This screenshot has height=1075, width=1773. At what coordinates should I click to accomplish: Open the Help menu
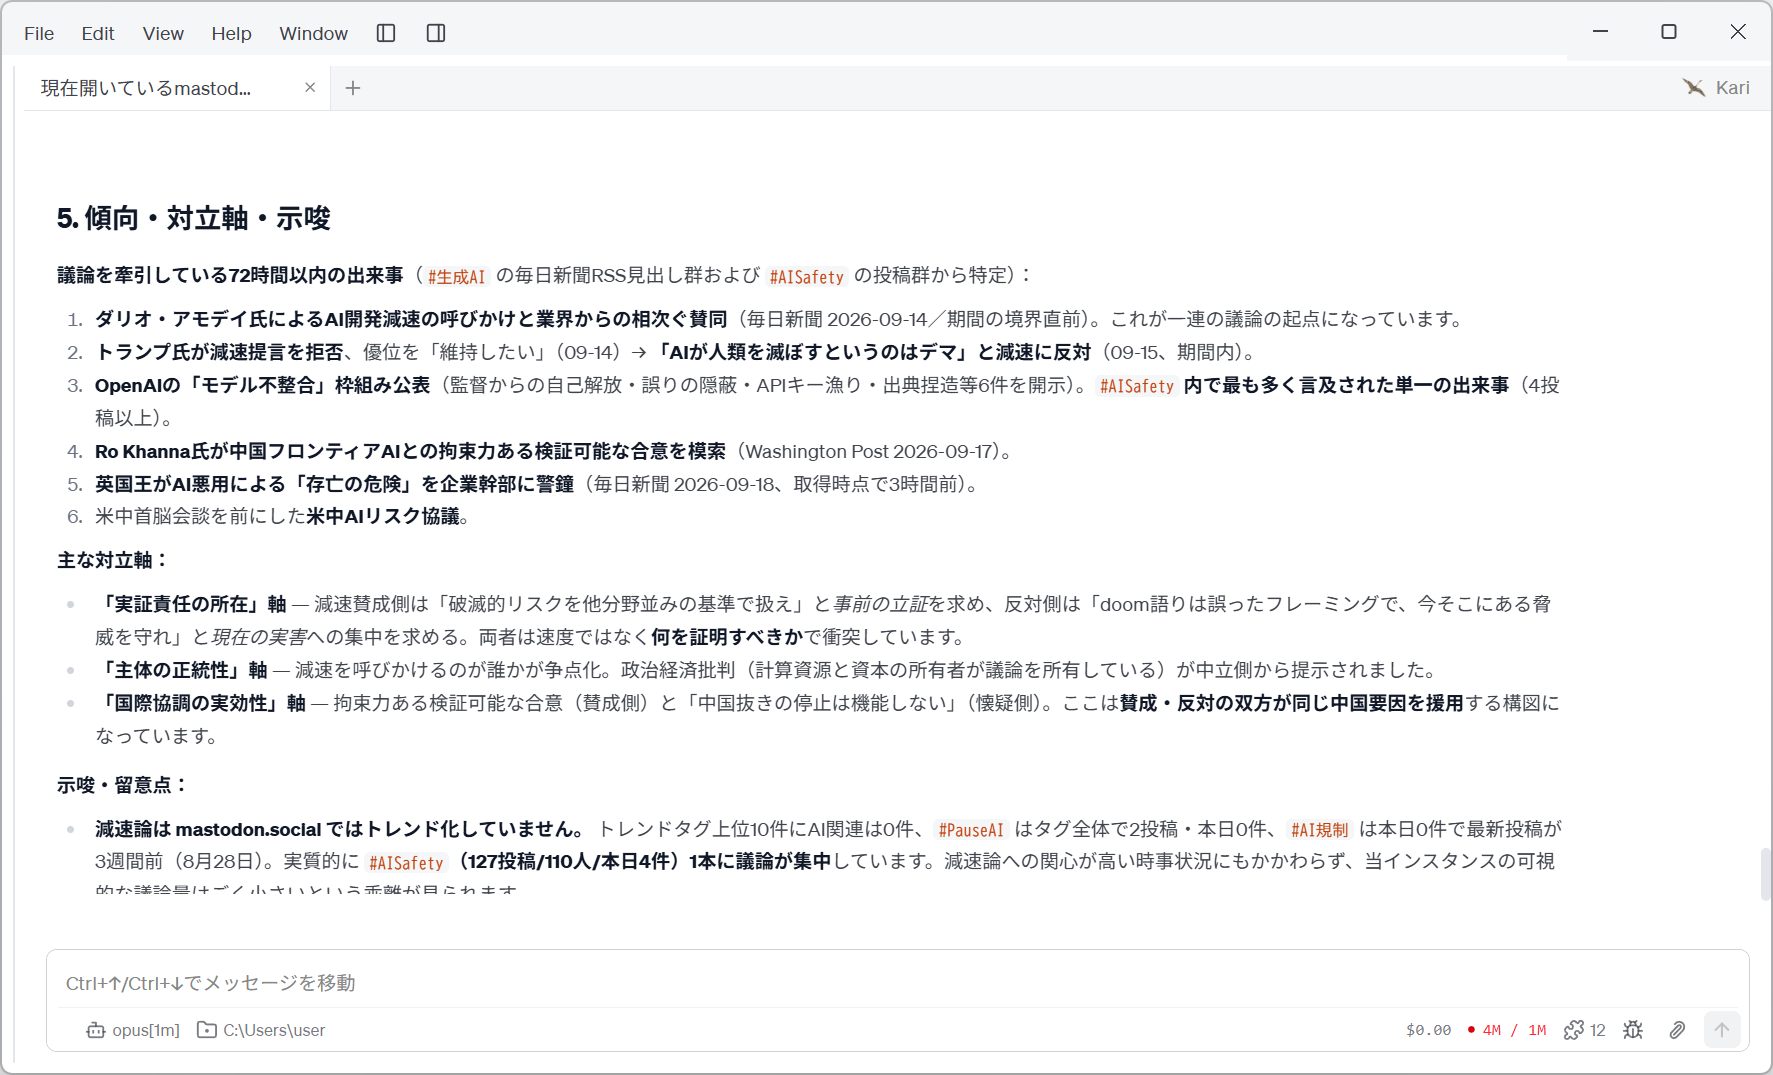231,33
